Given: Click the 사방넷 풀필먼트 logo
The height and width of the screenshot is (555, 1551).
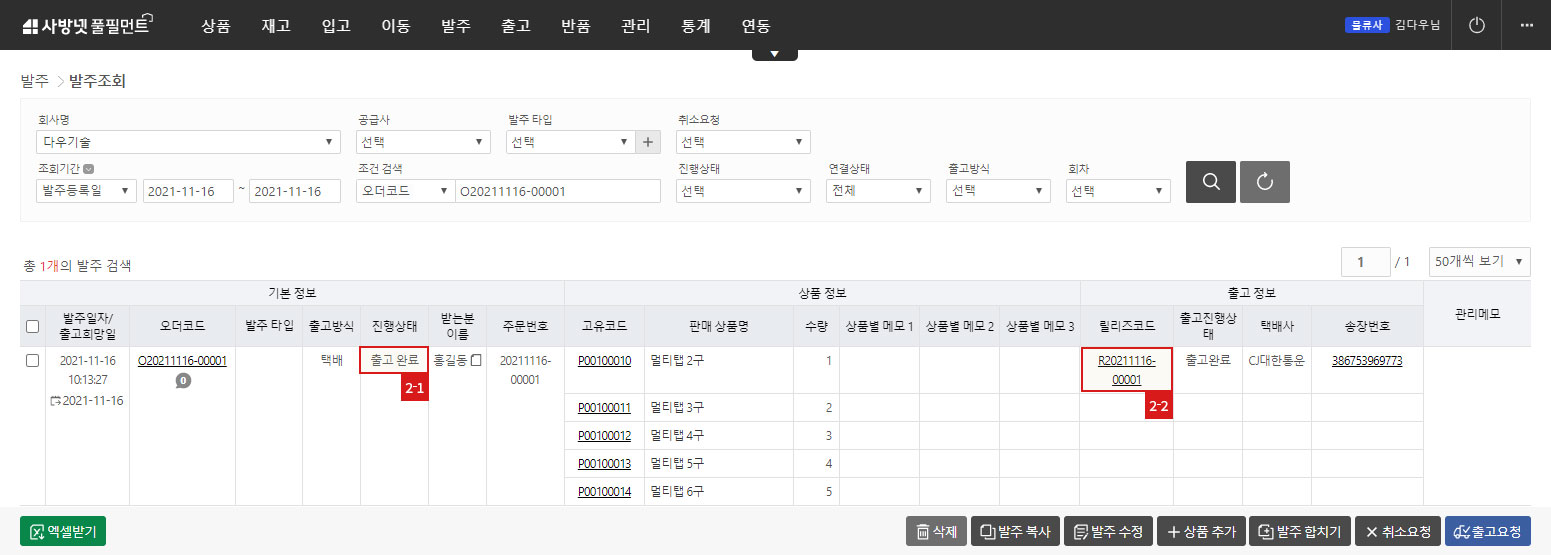Looking at the screenshot, I should coord(85,25).
